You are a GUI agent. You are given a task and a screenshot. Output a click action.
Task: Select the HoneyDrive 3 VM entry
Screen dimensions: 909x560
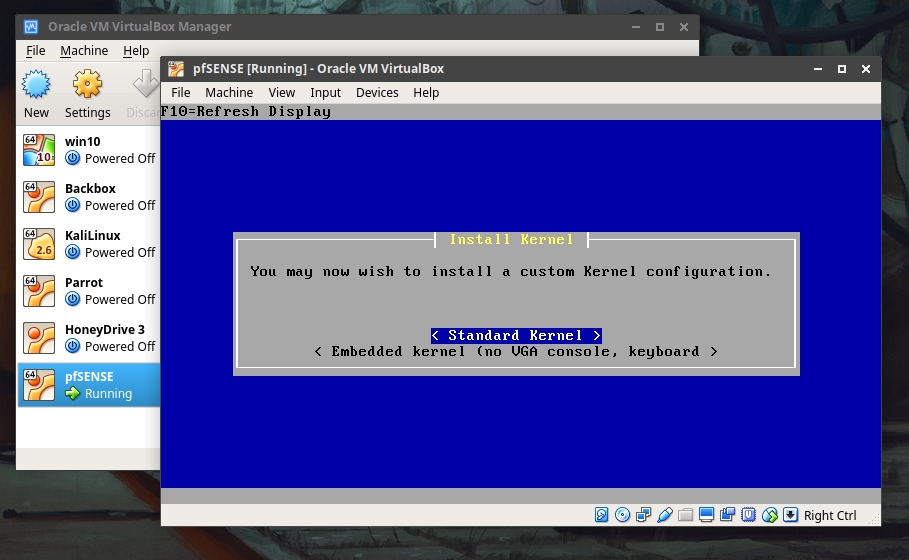tap(89, 338)
